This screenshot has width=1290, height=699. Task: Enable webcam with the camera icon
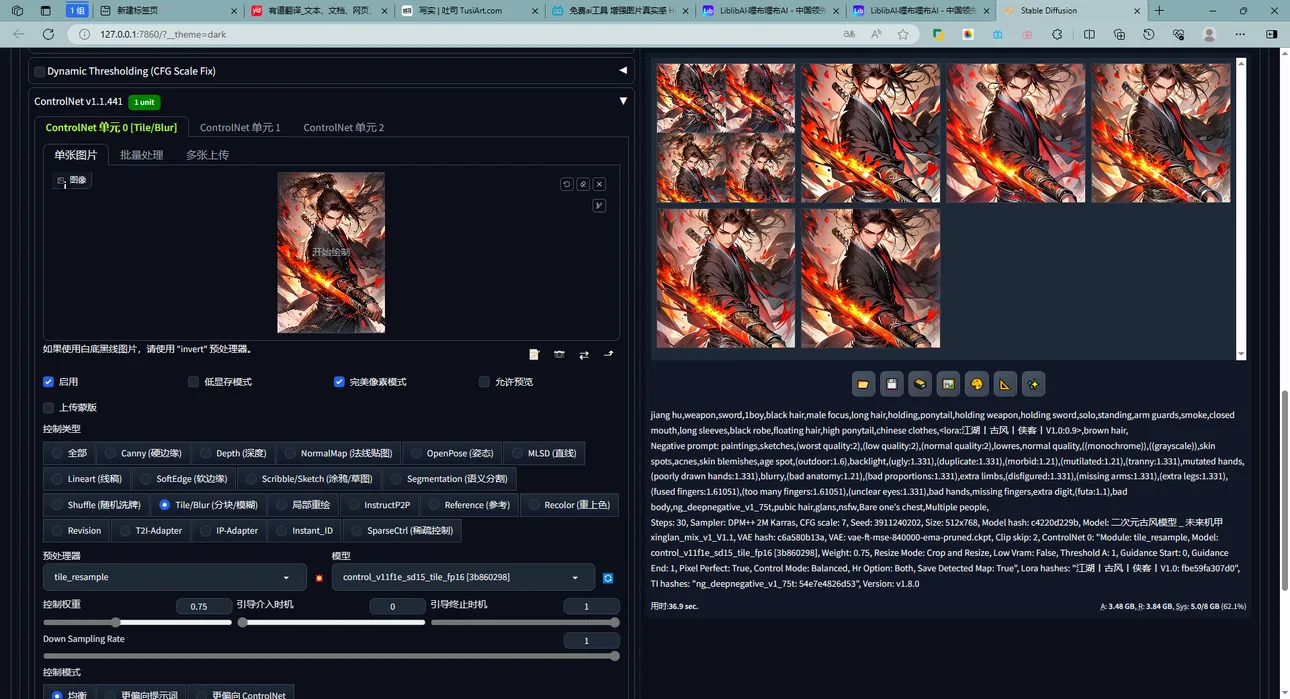tap(559, 355)
